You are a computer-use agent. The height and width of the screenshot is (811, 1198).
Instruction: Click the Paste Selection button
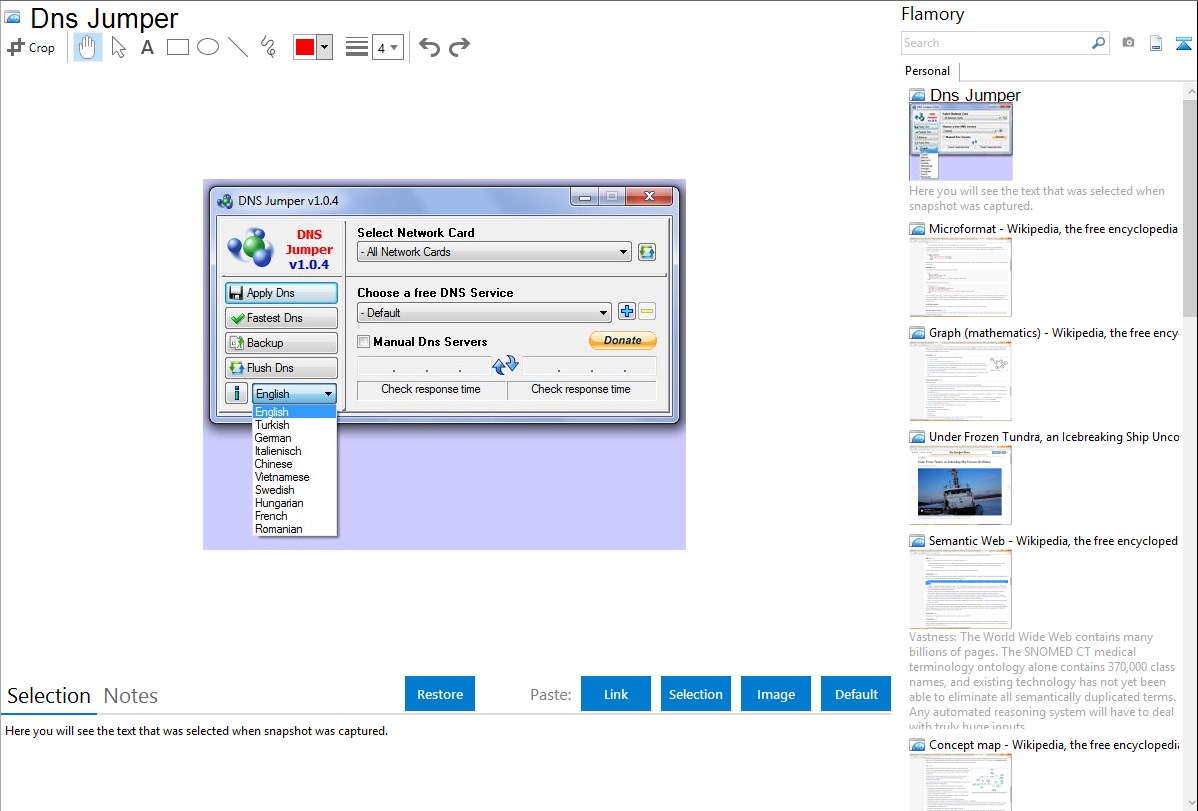click(696, 694)
